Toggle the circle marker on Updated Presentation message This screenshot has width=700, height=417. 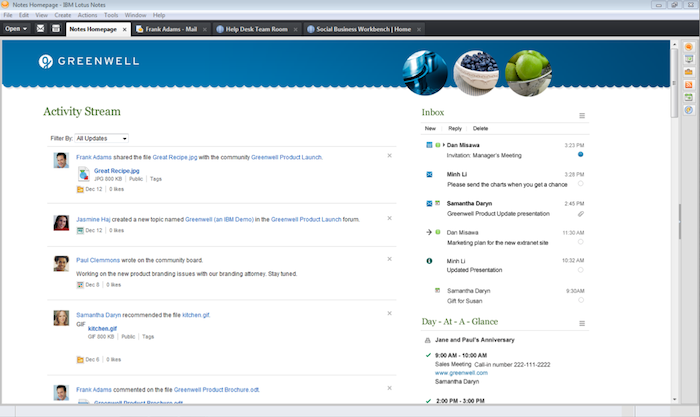(x=580, y=270)
